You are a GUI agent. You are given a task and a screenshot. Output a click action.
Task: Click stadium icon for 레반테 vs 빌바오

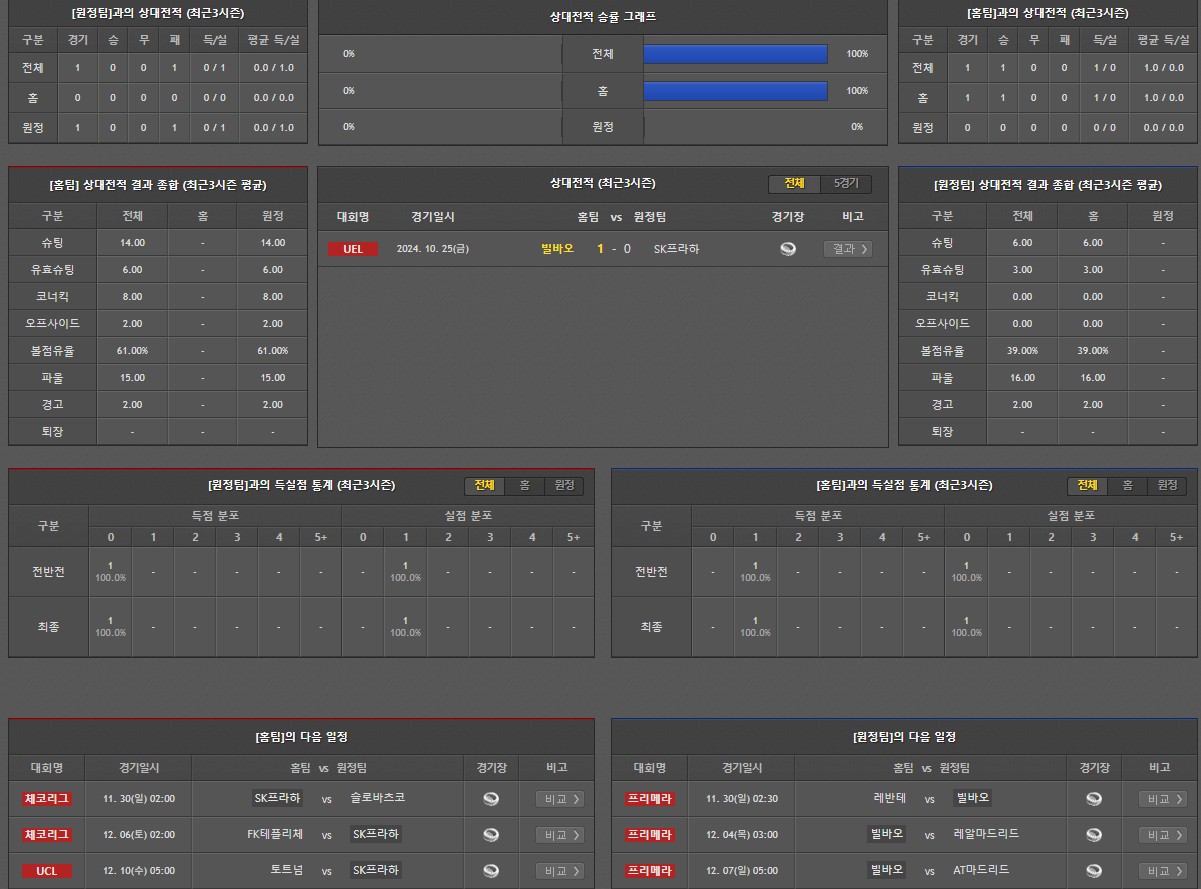click(1094, 799)
